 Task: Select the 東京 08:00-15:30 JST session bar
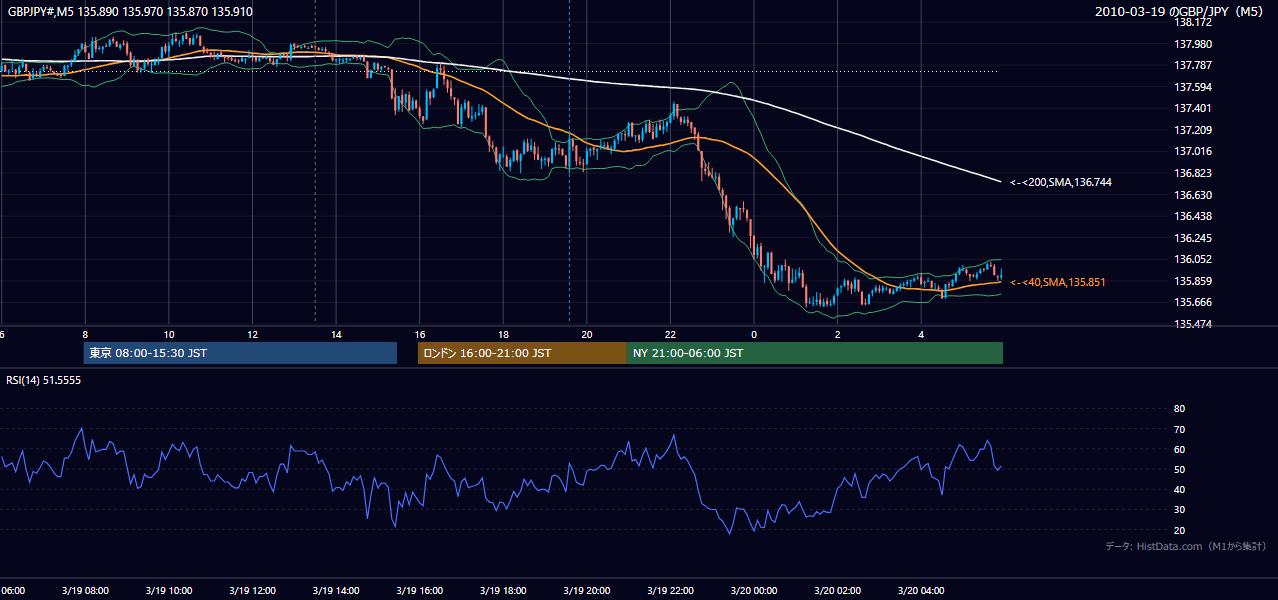point(240,353)
